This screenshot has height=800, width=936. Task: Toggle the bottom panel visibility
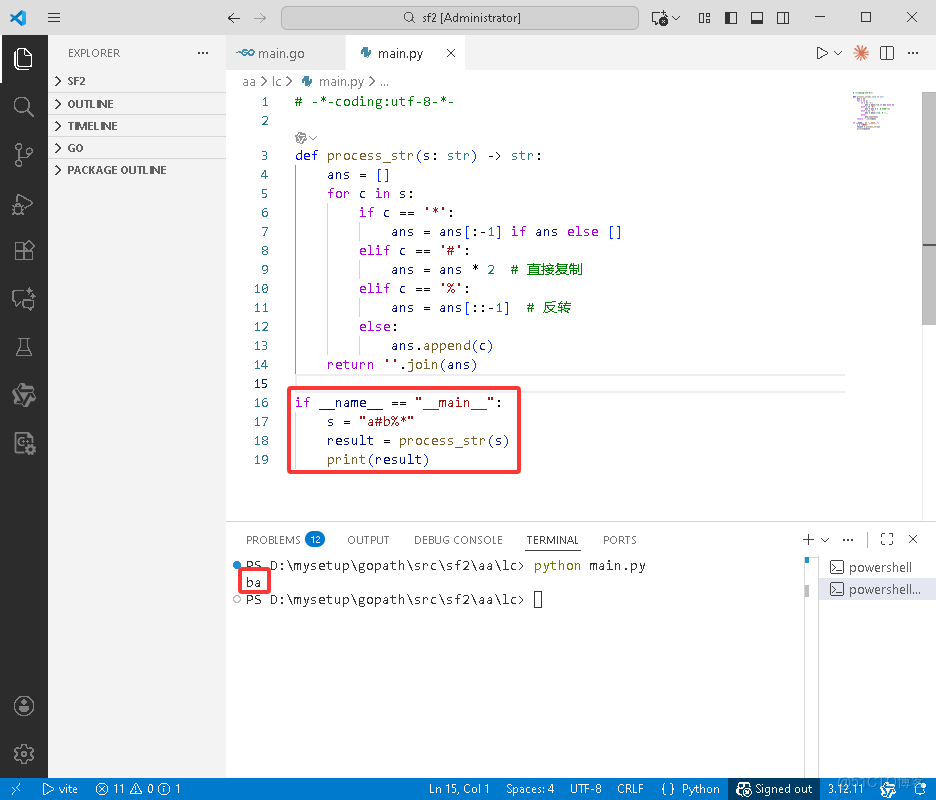click(757, 18)
